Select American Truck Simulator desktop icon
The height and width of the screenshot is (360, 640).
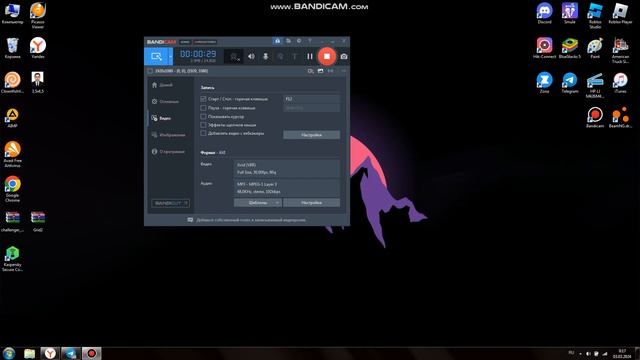click(x=620, y=50)
